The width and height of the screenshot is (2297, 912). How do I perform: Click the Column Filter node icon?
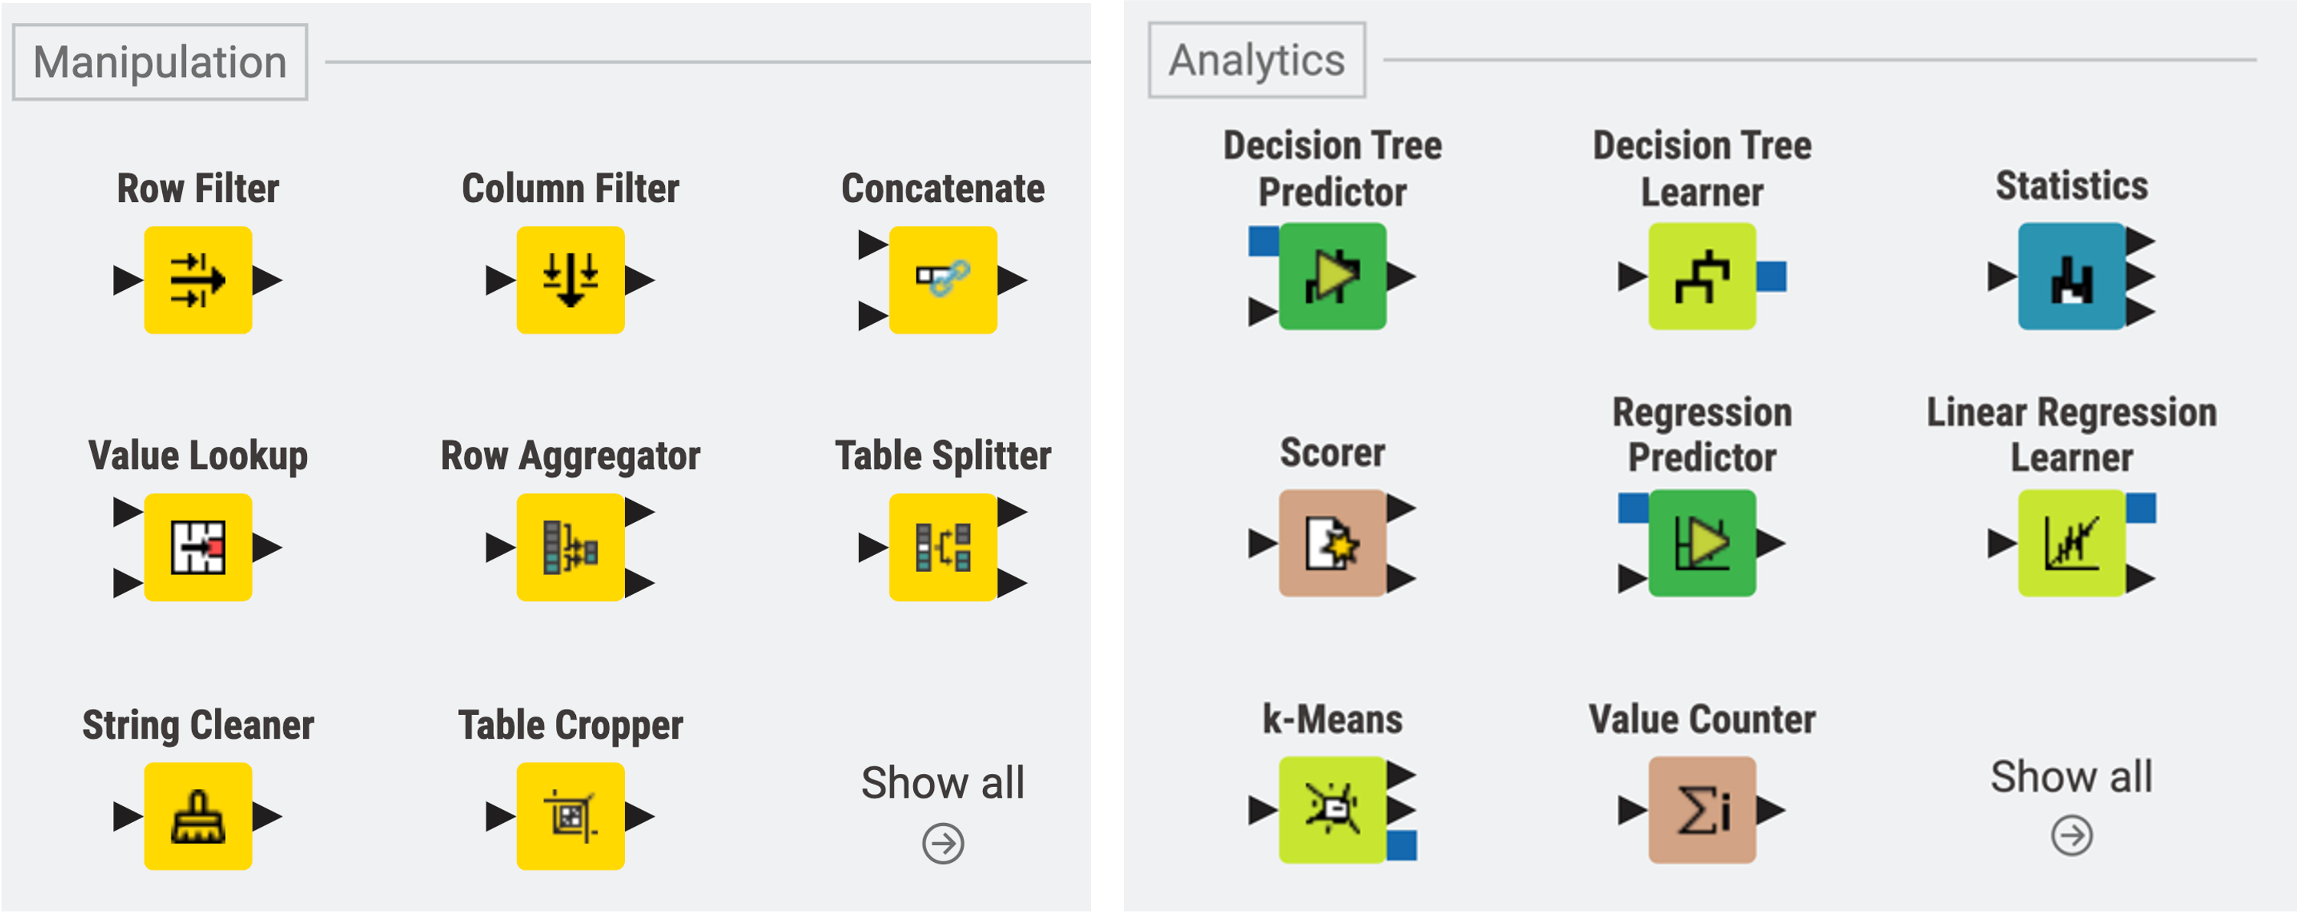(570, 280)
